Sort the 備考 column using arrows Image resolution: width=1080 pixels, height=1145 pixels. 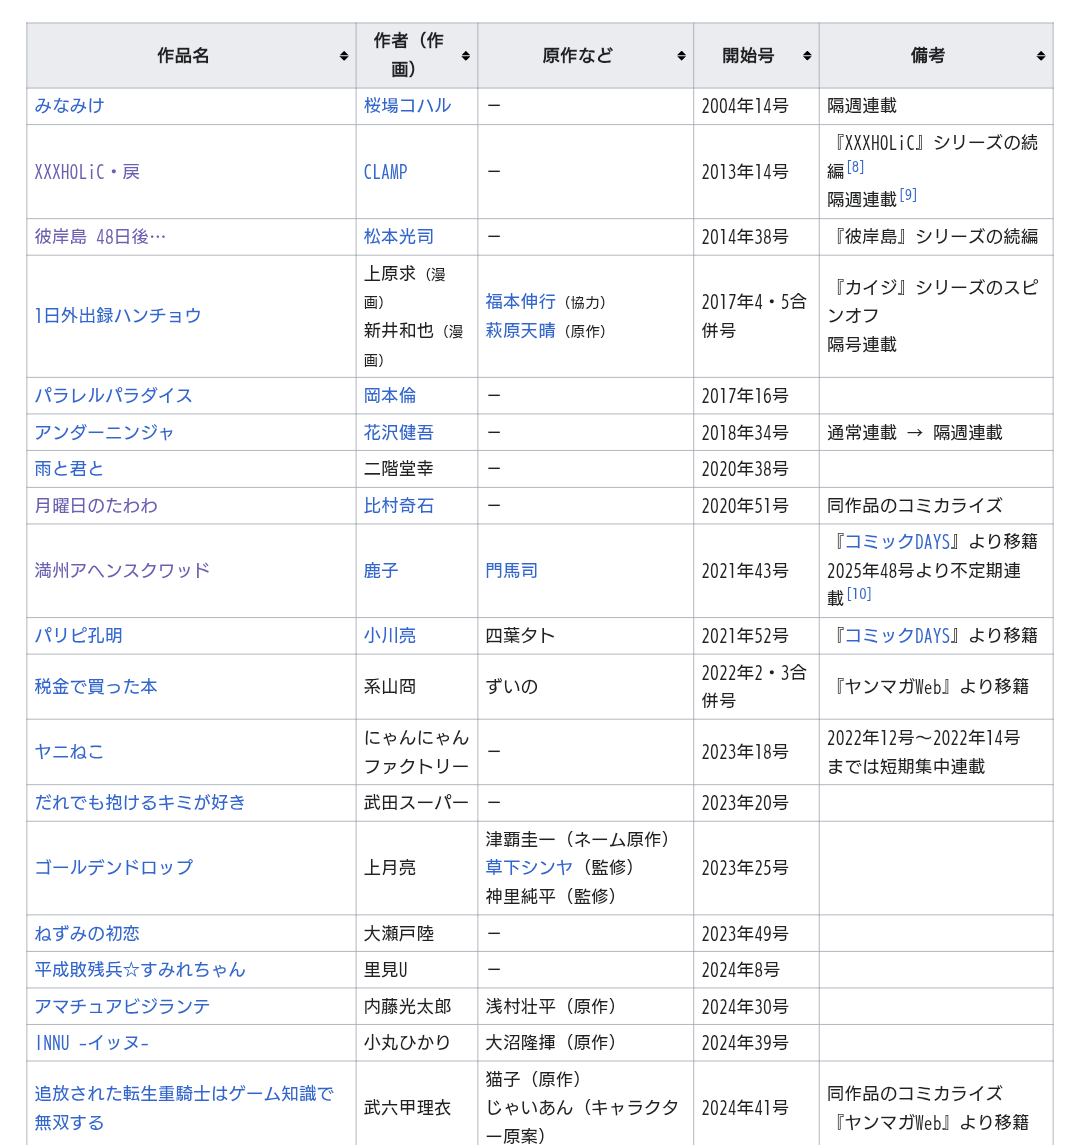tap(1040, 56)
